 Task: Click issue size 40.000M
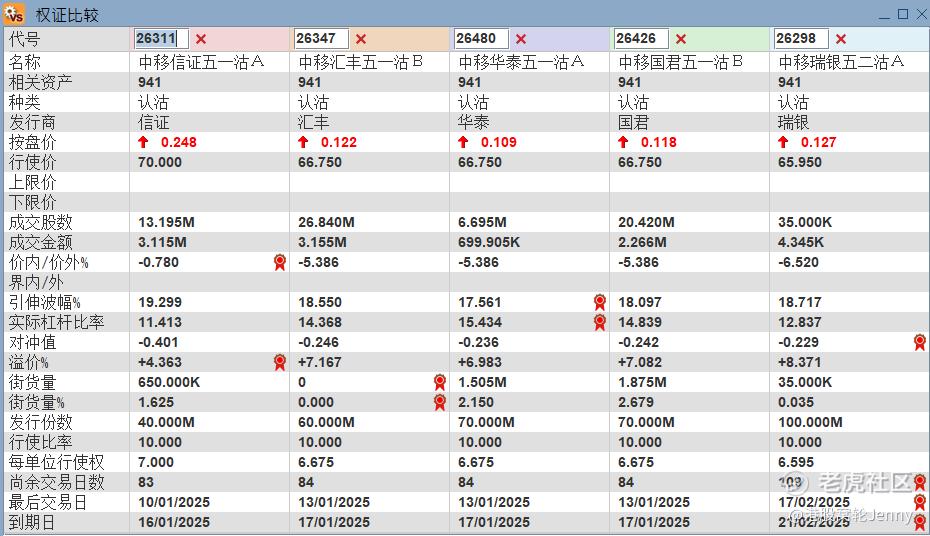(x=166, y=422)
